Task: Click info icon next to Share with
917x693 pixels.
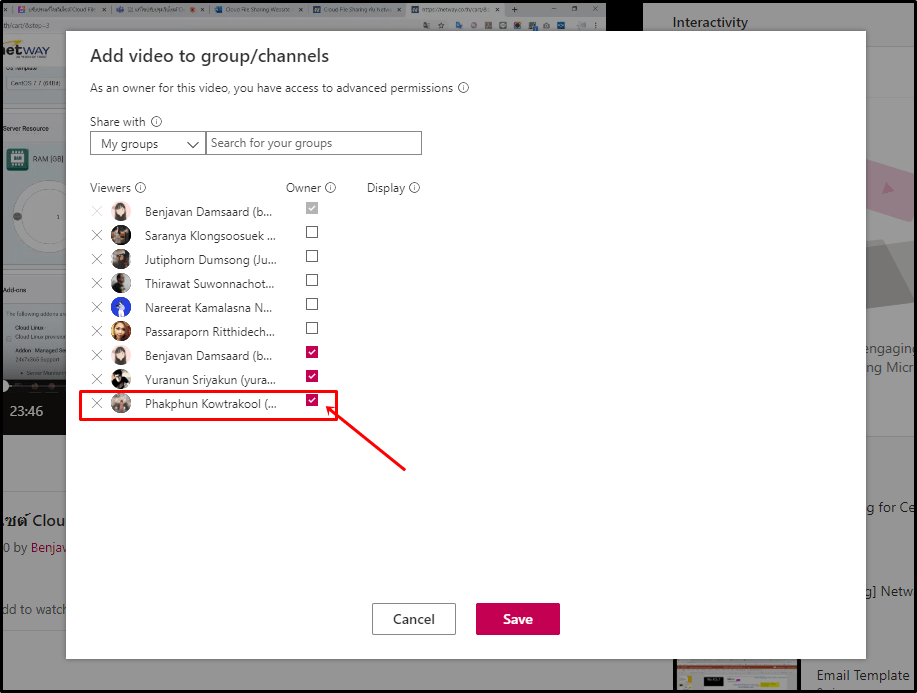Action: click(x=157, y=122)
